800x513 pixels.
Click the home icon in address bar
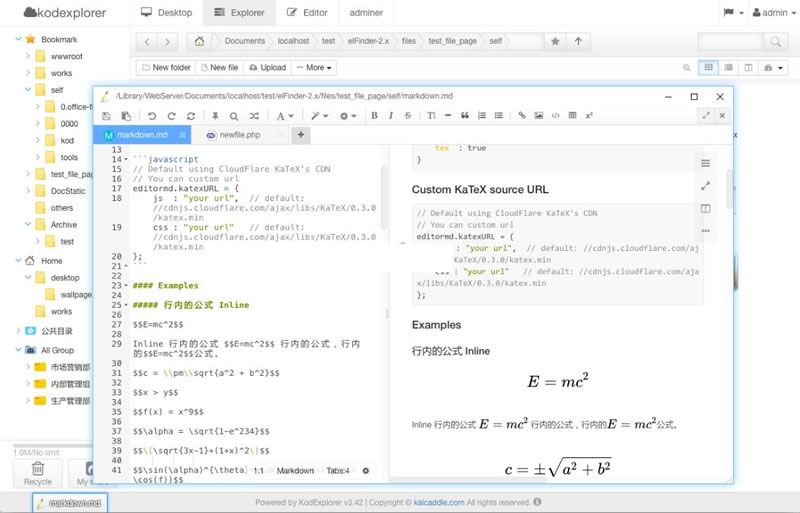pos(201,41)
